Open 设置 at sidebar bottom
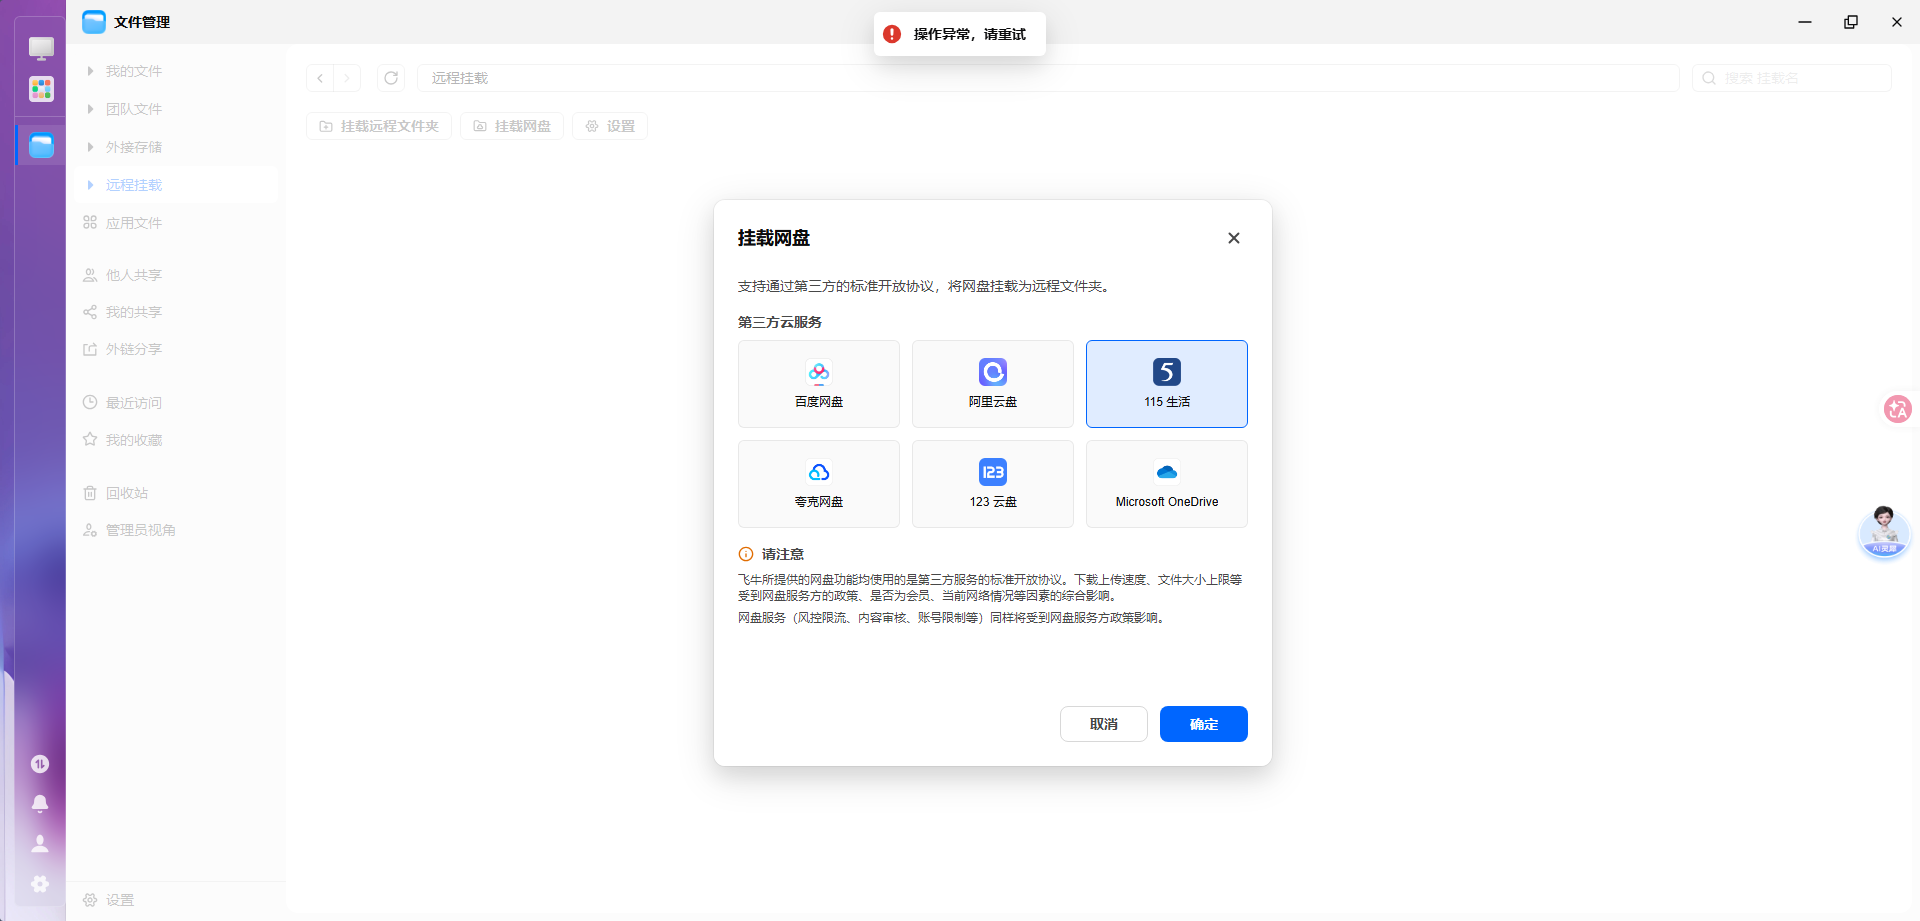This screenshot has height=921, width=1920. 108,900
